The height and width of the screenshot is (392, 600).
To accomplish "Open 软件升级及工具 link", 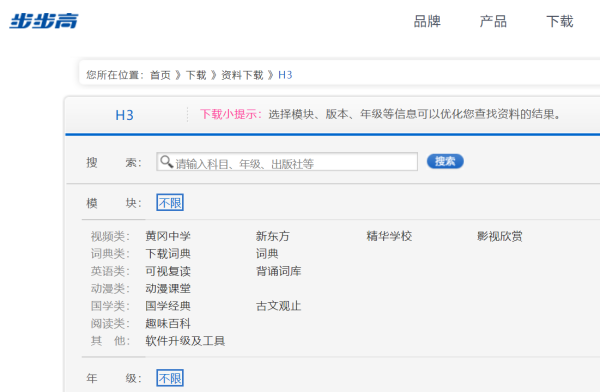I will click(x=185, y=341).
